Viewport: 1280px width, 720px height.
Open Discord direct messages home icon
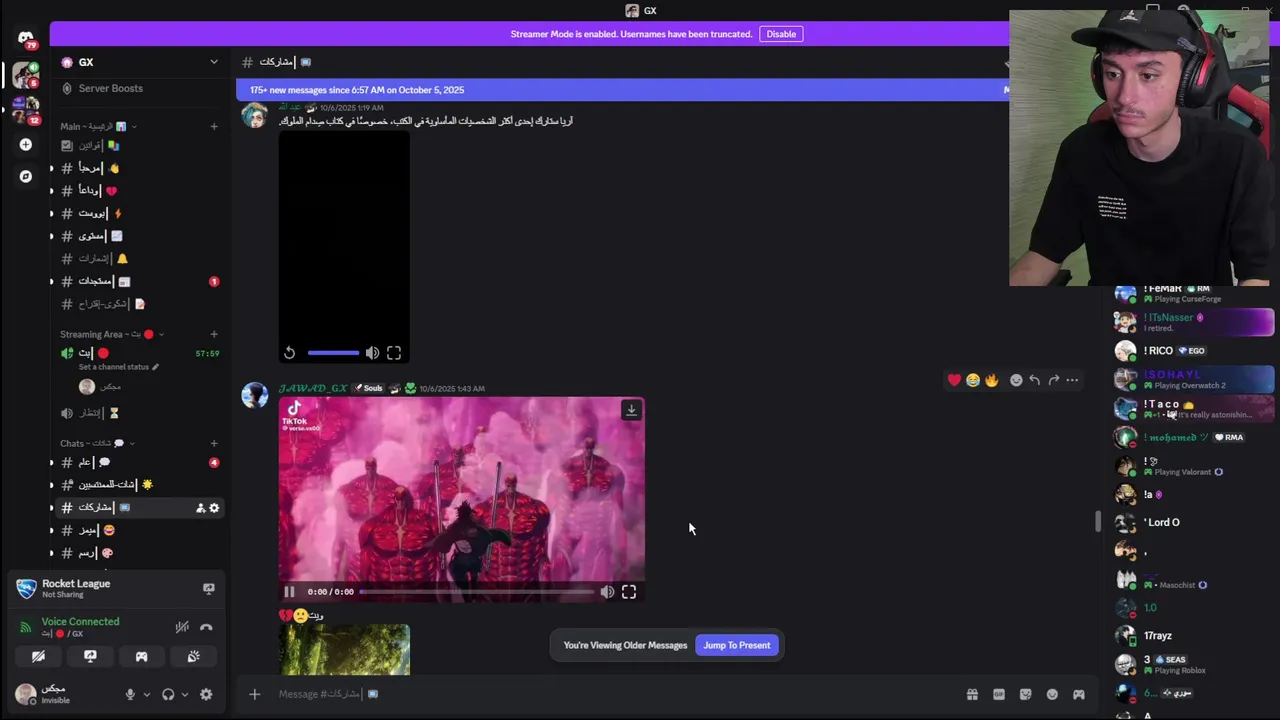tap(25, 38)
